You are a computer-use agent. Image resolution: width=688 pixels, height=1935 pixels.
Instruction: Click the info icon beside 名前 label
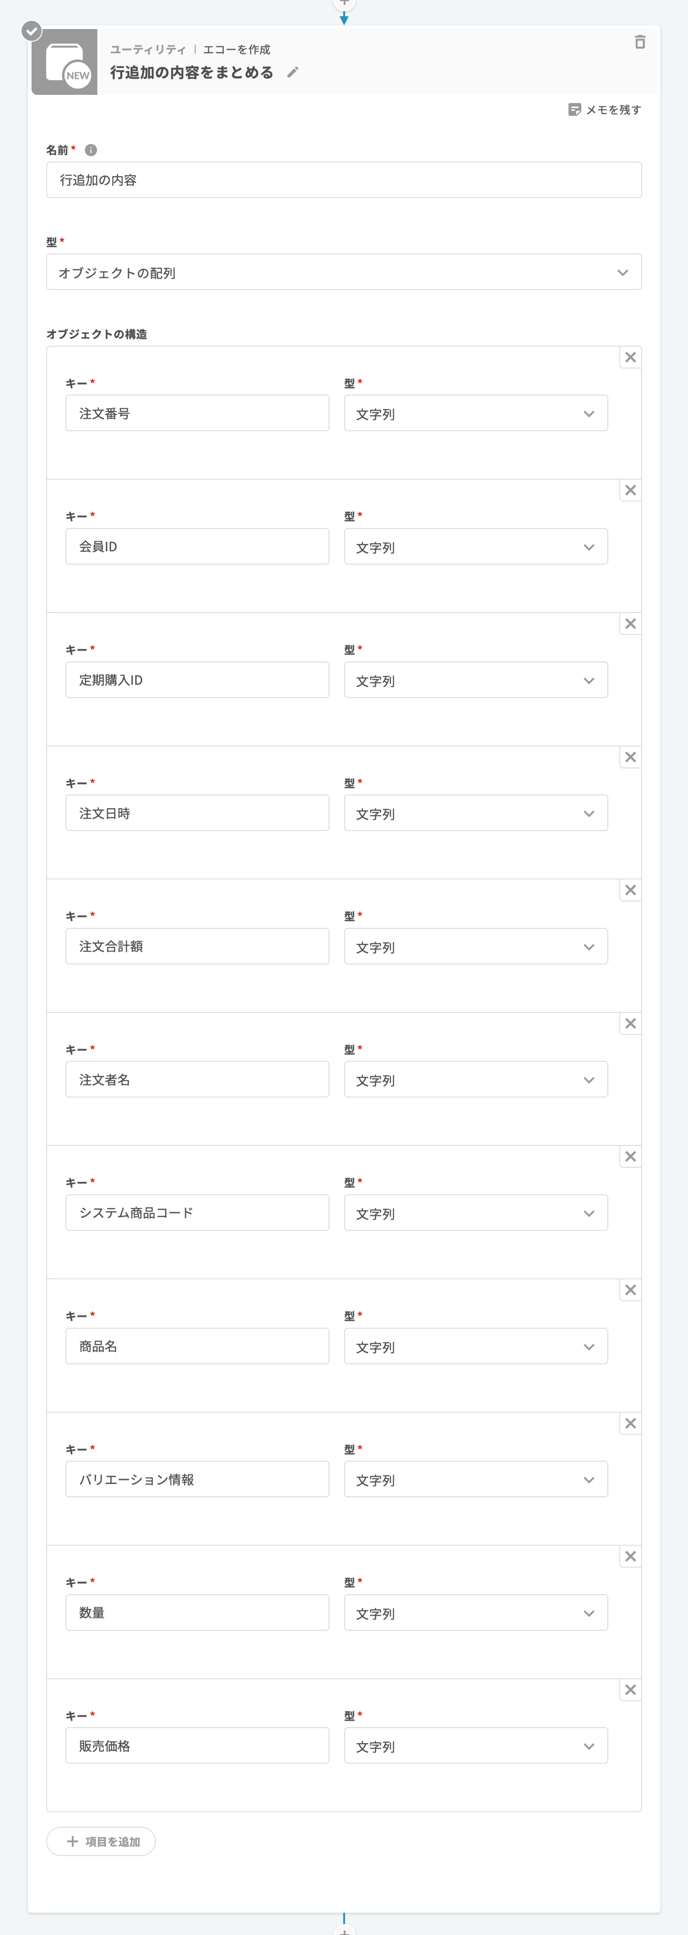pos(91,150)
